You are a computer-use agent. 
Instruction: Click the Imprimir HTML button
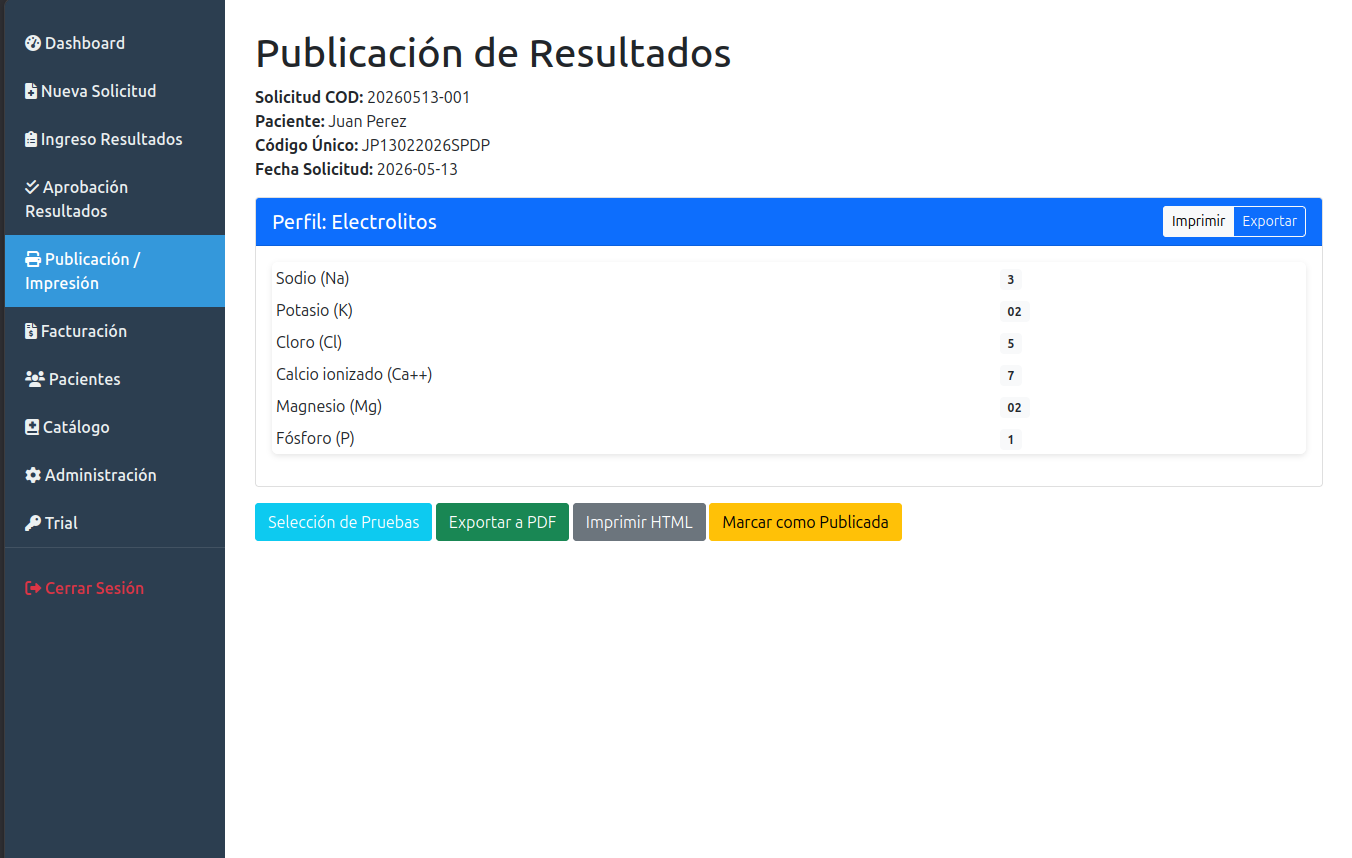tap(639, 522)
